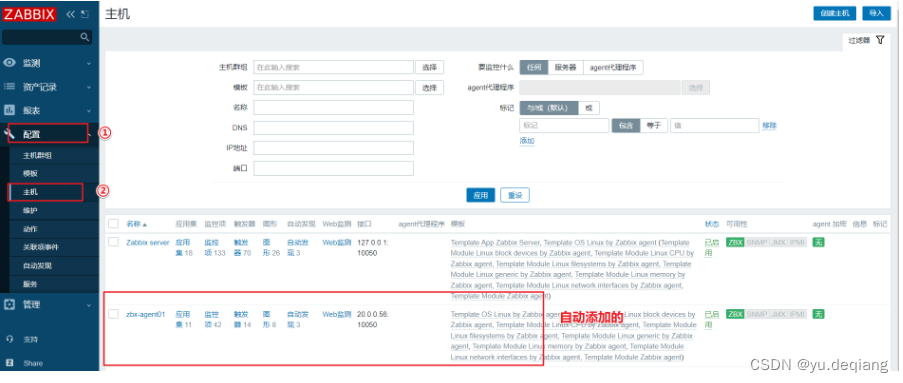The height and width of the screenshot is (383, 903).
Task: Select 服务器 monitoring option
Action: click(x=566, y=67)
